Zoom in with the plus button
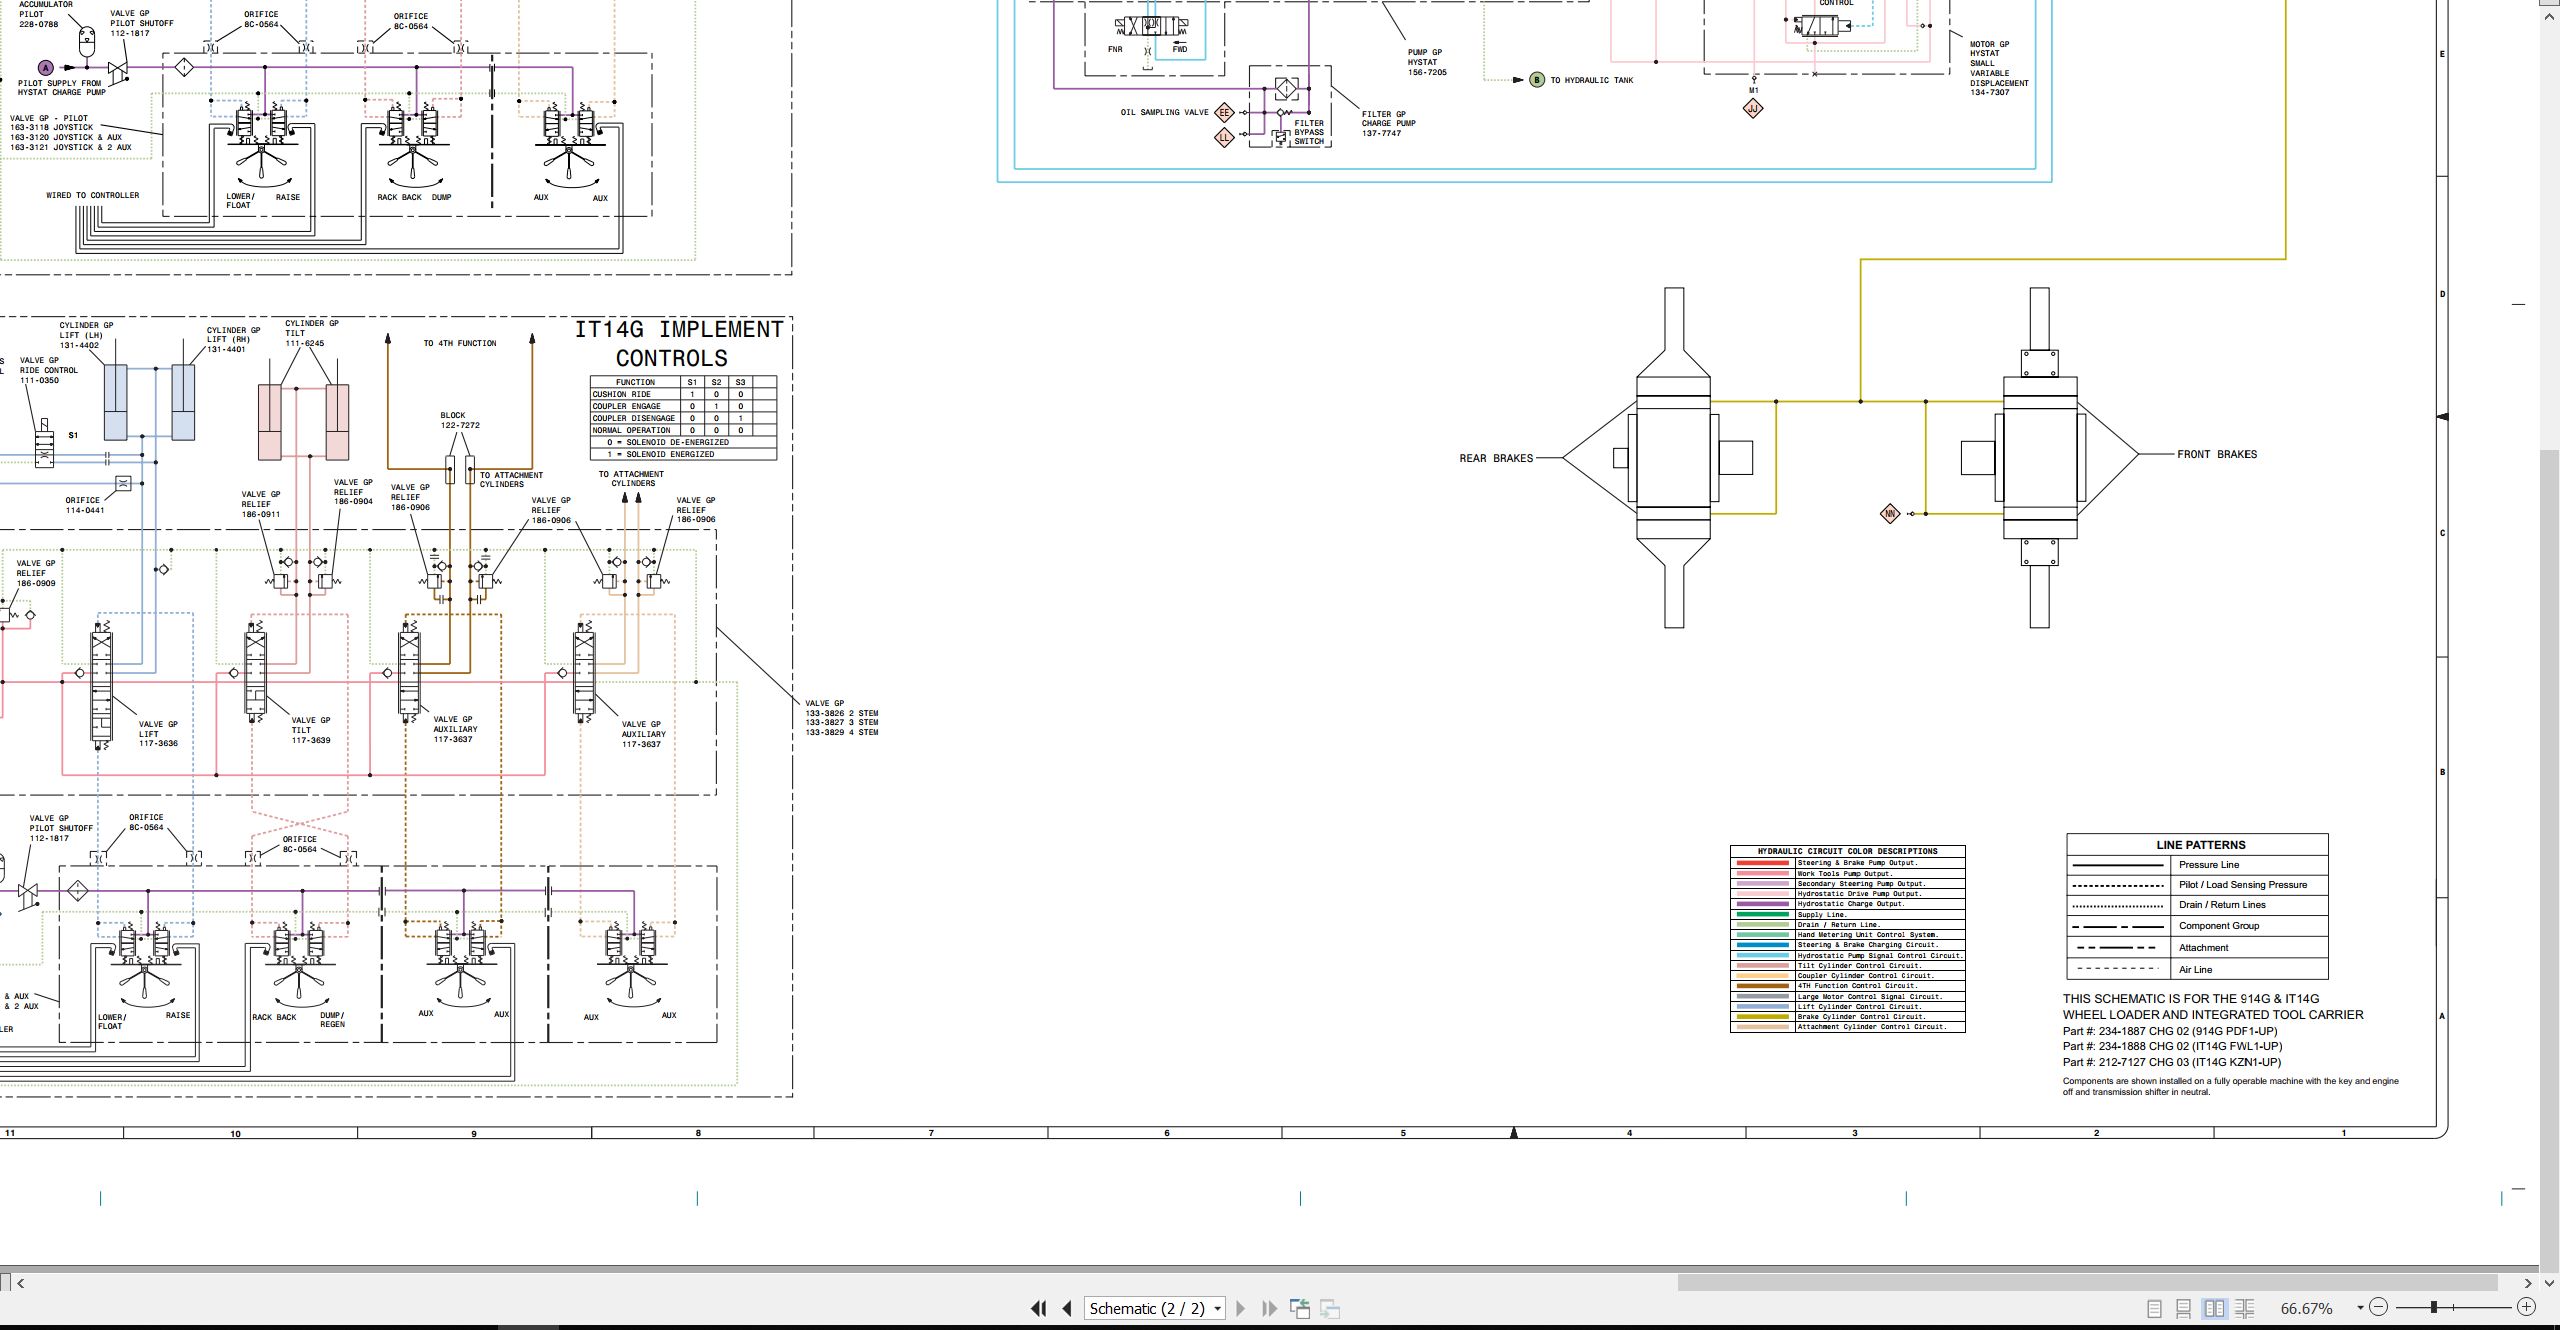2560x1330 pixels. tap(2526, 1307)
